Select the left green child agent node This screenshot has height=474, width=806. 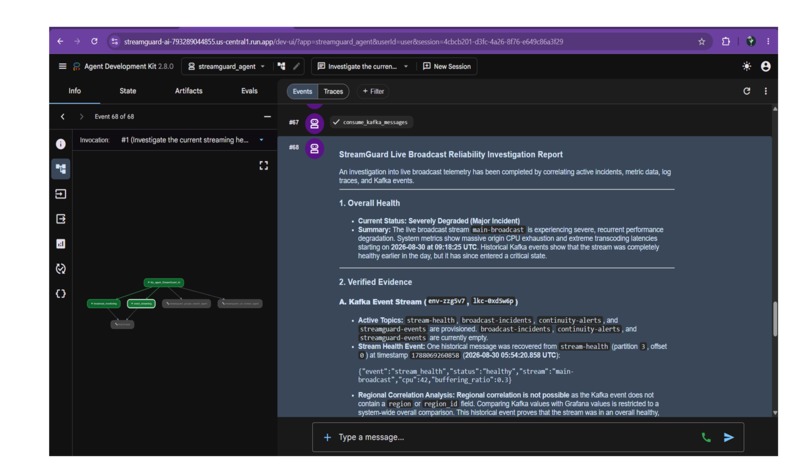coord(104,304)
